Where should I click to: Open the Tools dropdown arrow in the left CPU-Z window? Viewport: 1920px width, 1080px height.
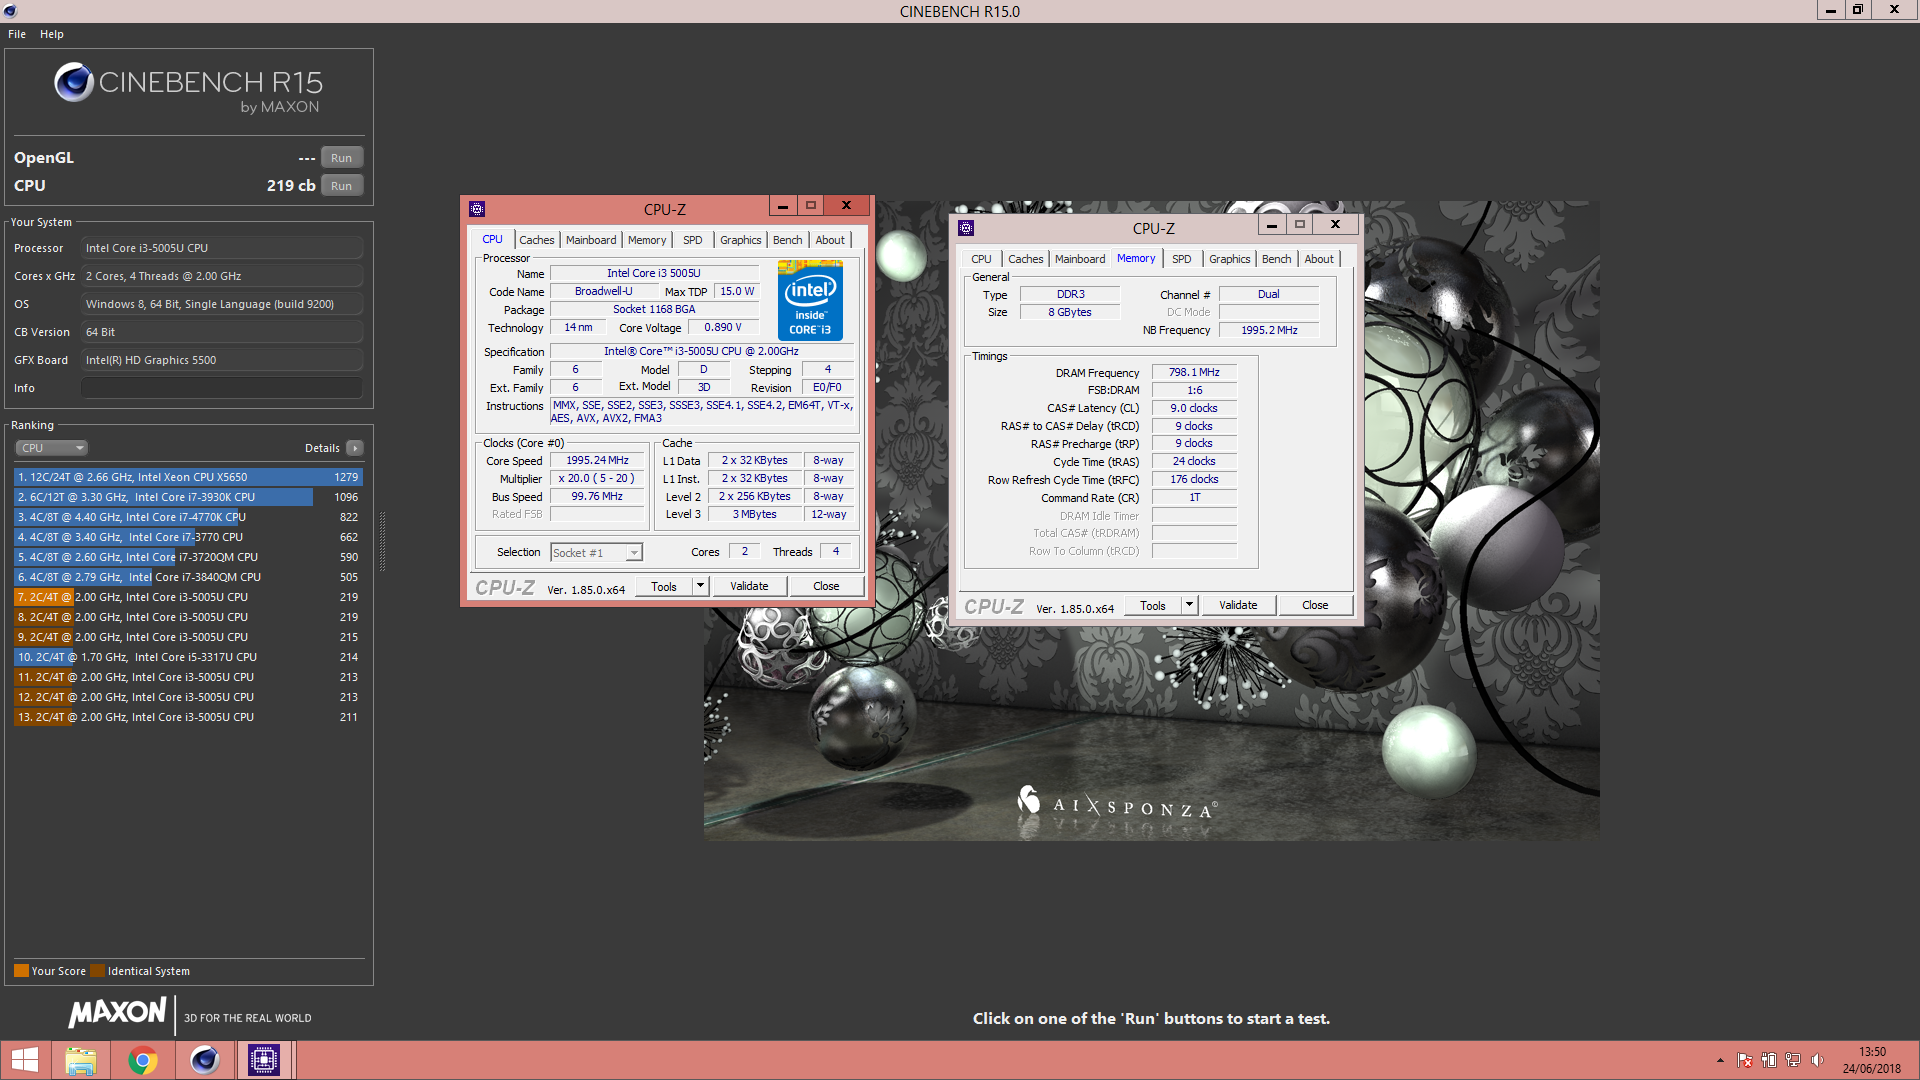(701, 586)
